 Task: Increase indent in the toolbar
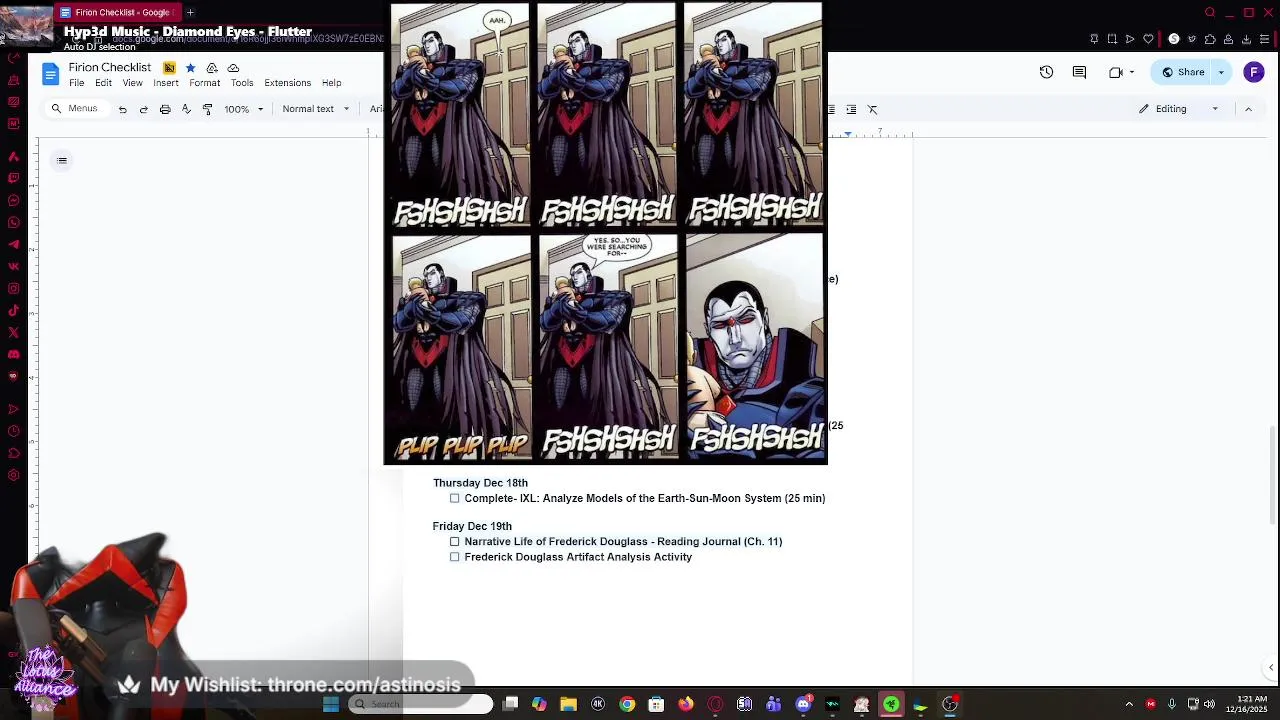(x=851, y=109)
